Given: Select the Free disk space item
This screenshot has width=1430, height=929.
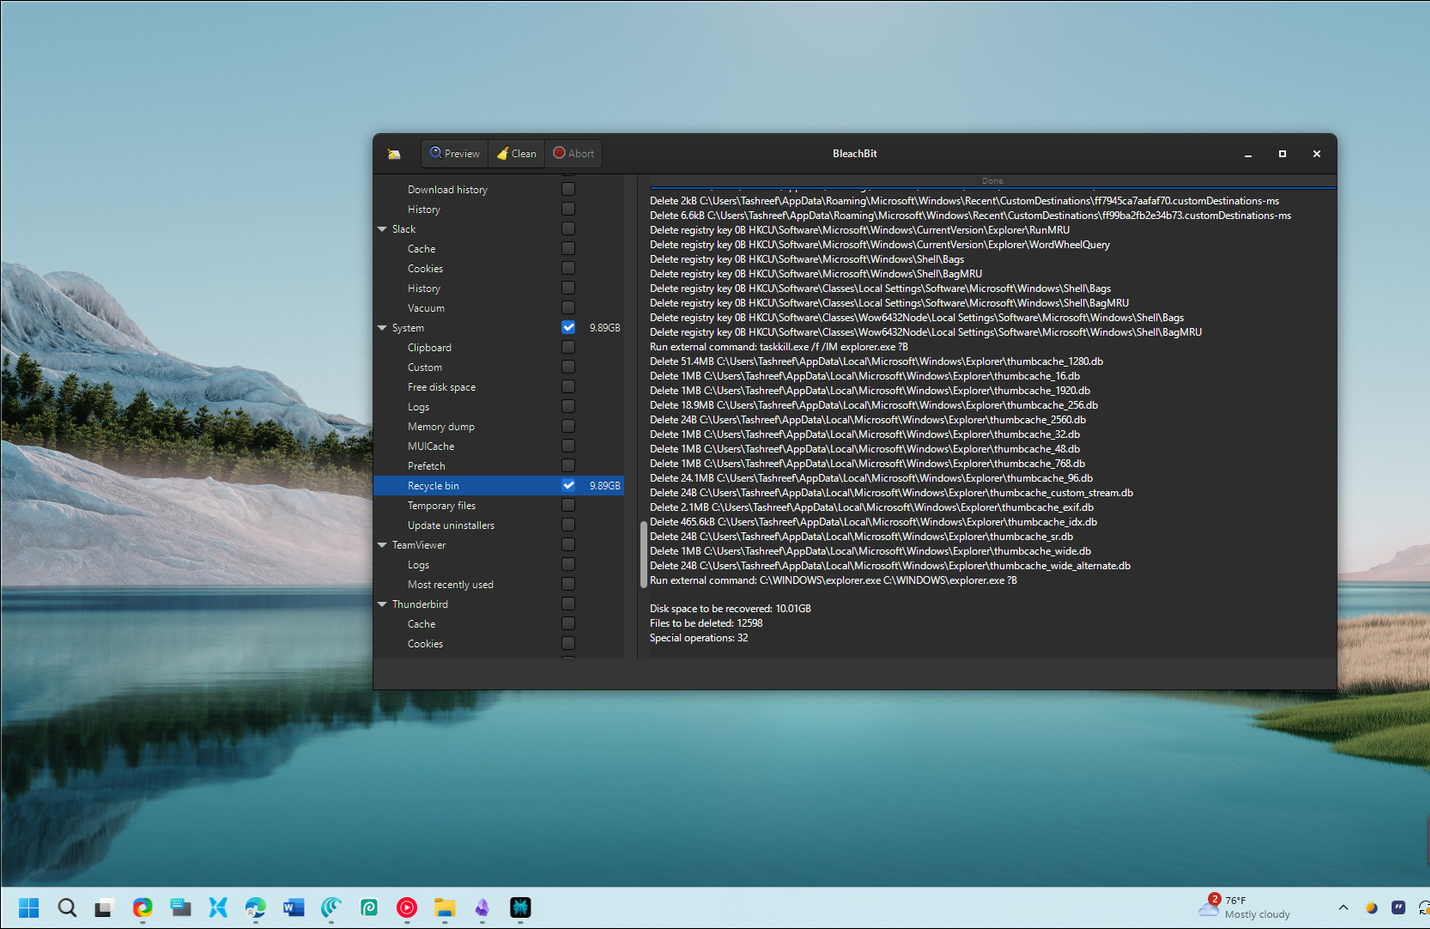Looking at the screenshot, I should coord(441,388).
